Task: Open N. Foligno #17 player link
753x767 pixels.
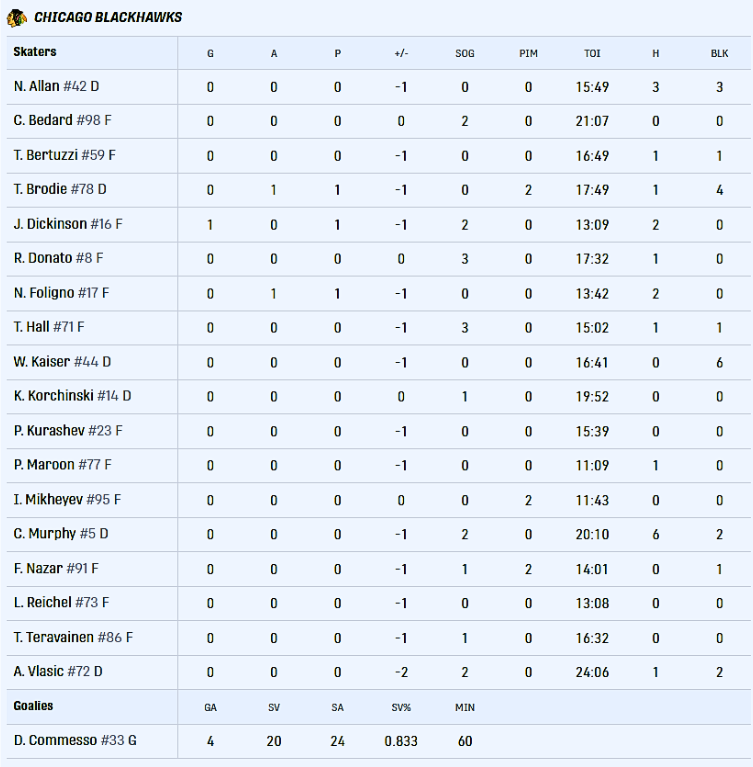Action: 61,293
